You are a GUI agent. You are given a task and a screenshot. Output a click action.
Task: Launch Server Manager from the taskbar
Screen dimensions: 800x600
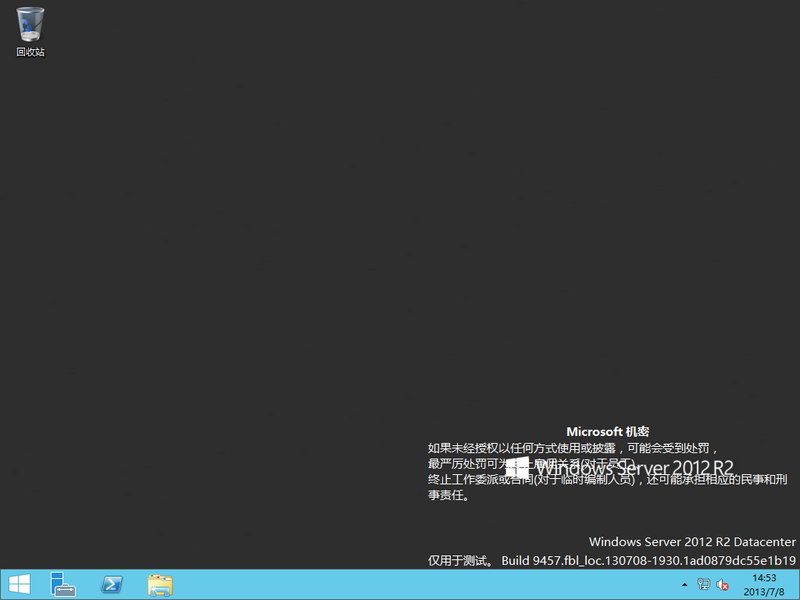tap(63, 584)
